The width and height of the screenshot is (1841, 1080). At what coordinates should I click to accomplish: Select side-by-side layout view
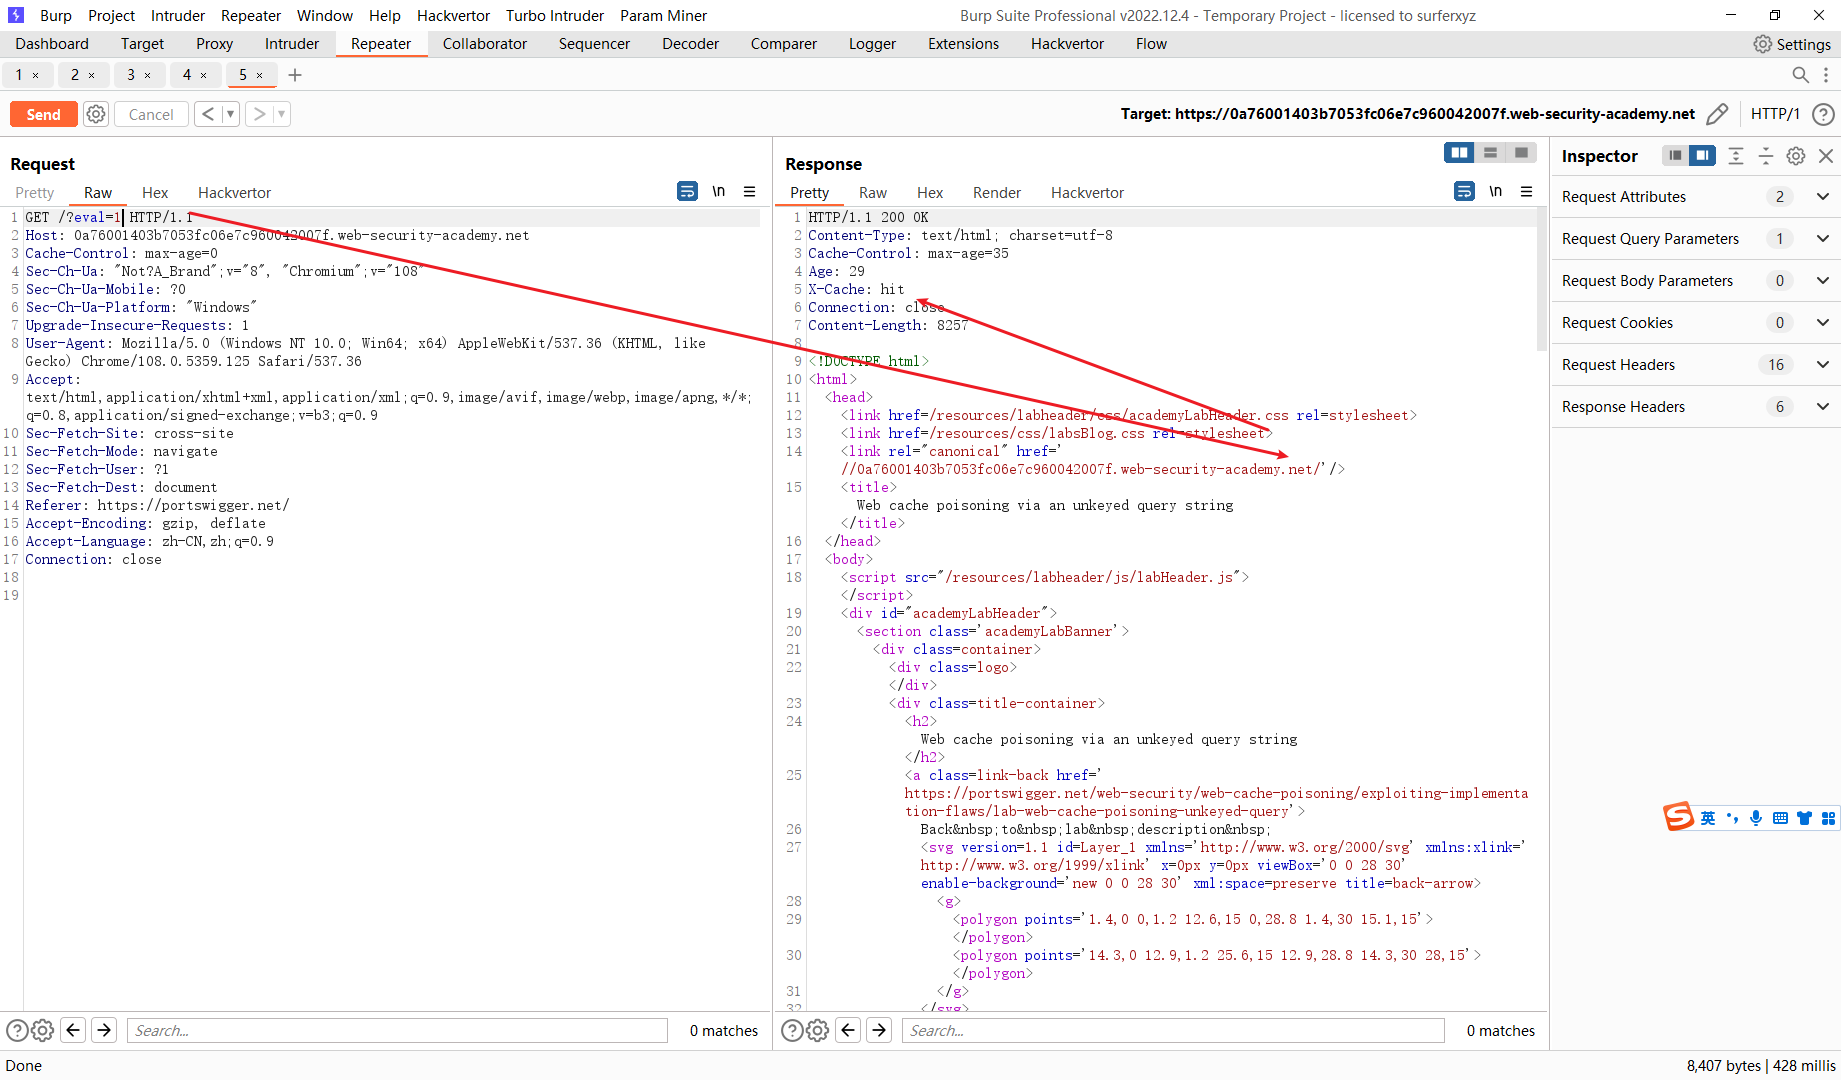(1460, 153)
